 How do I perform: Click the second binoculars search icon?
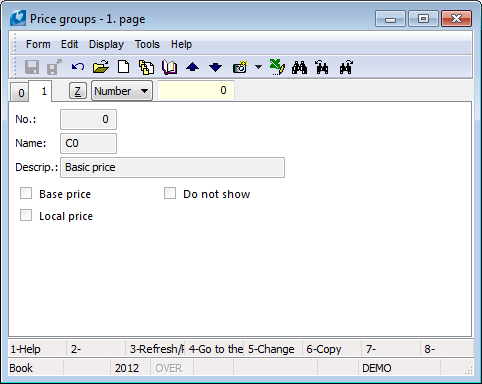coord(322,67)
